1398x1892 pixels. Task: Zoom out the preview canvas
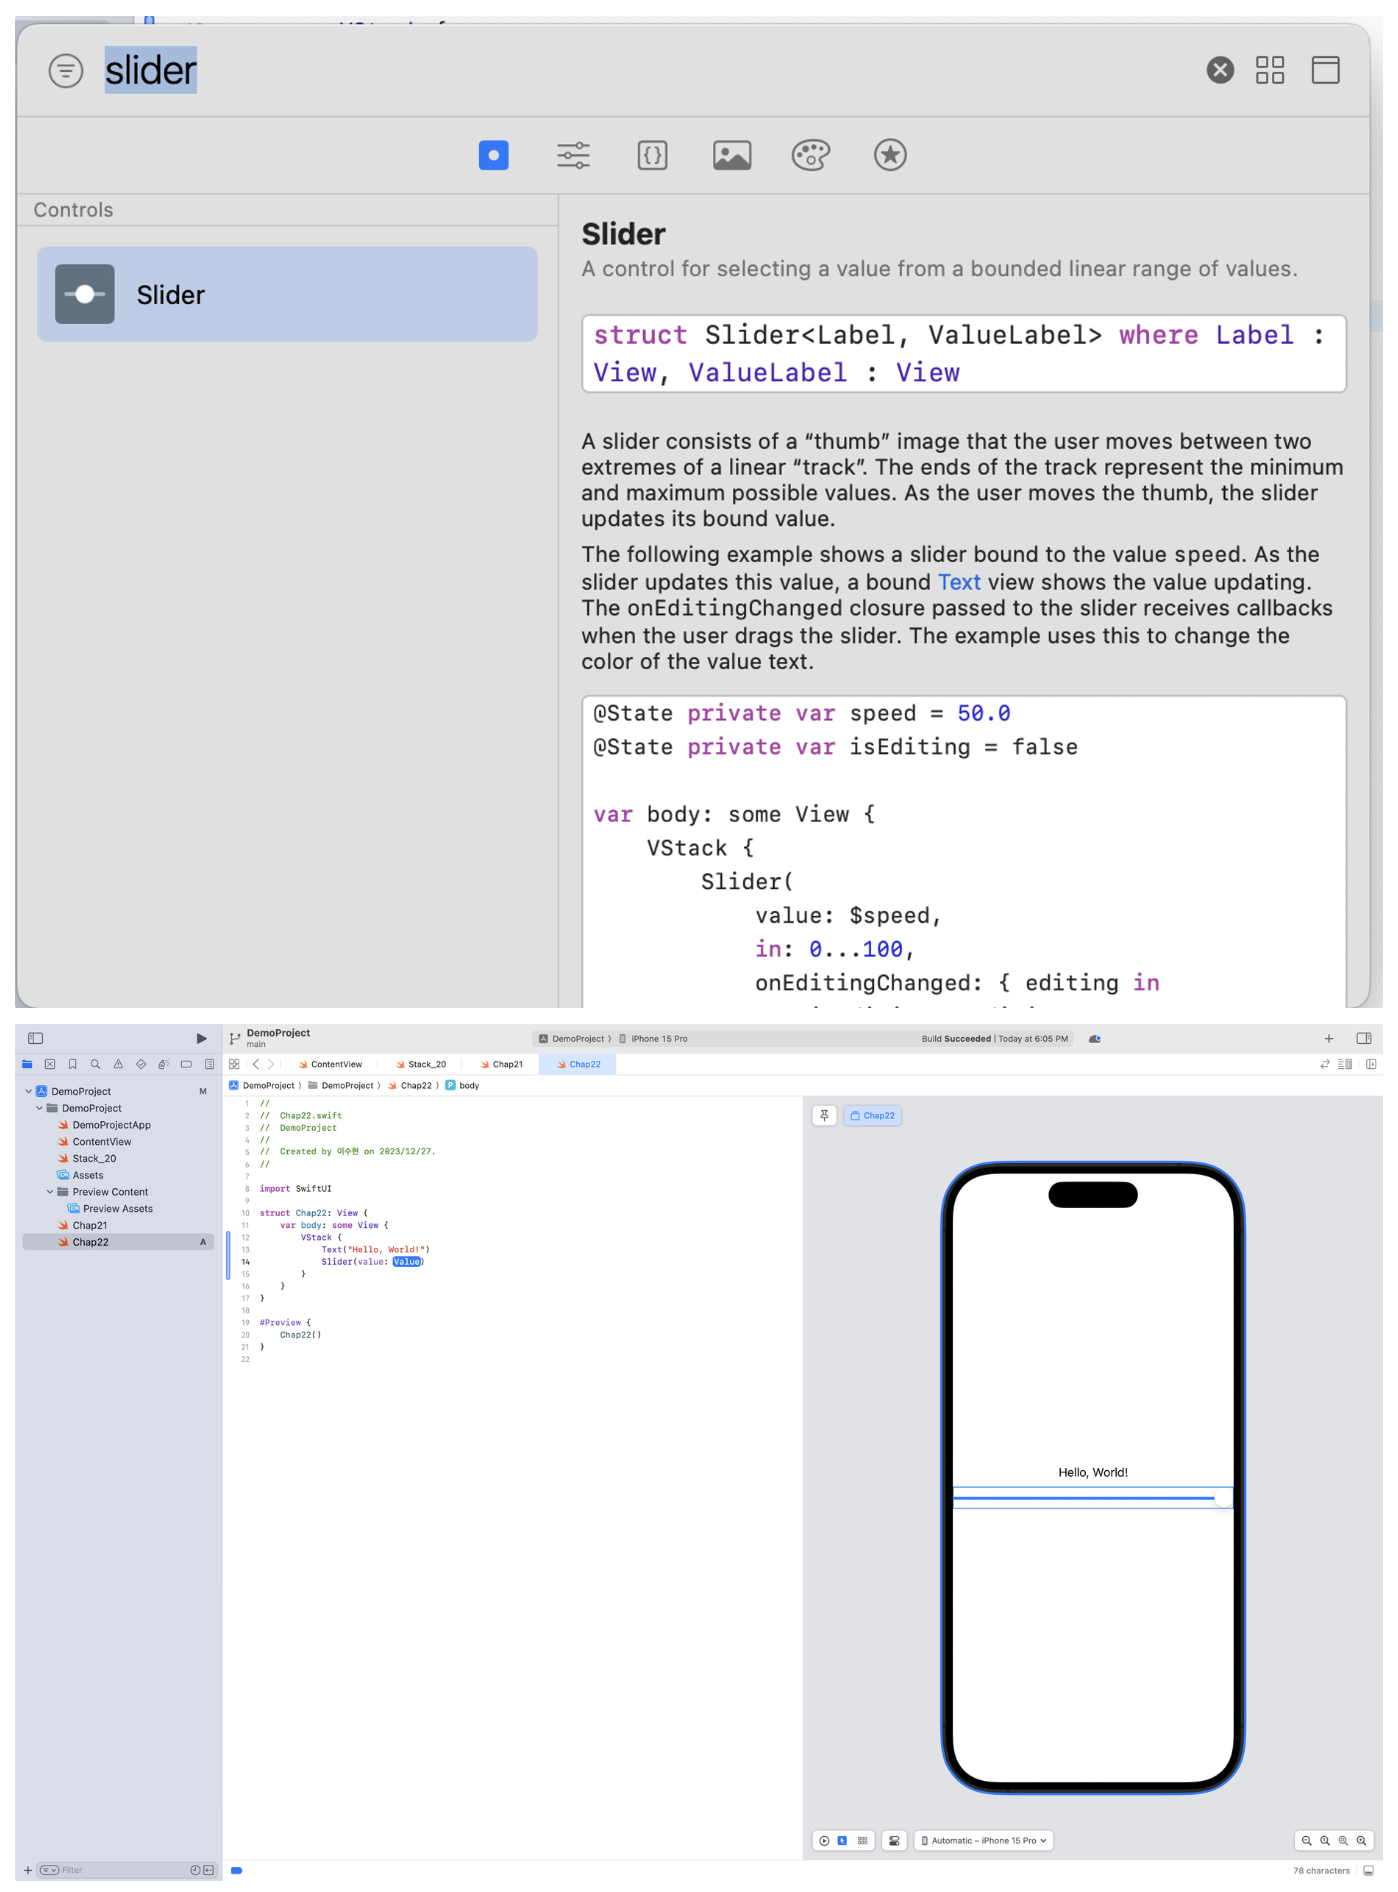[x=1307, y=1841]
